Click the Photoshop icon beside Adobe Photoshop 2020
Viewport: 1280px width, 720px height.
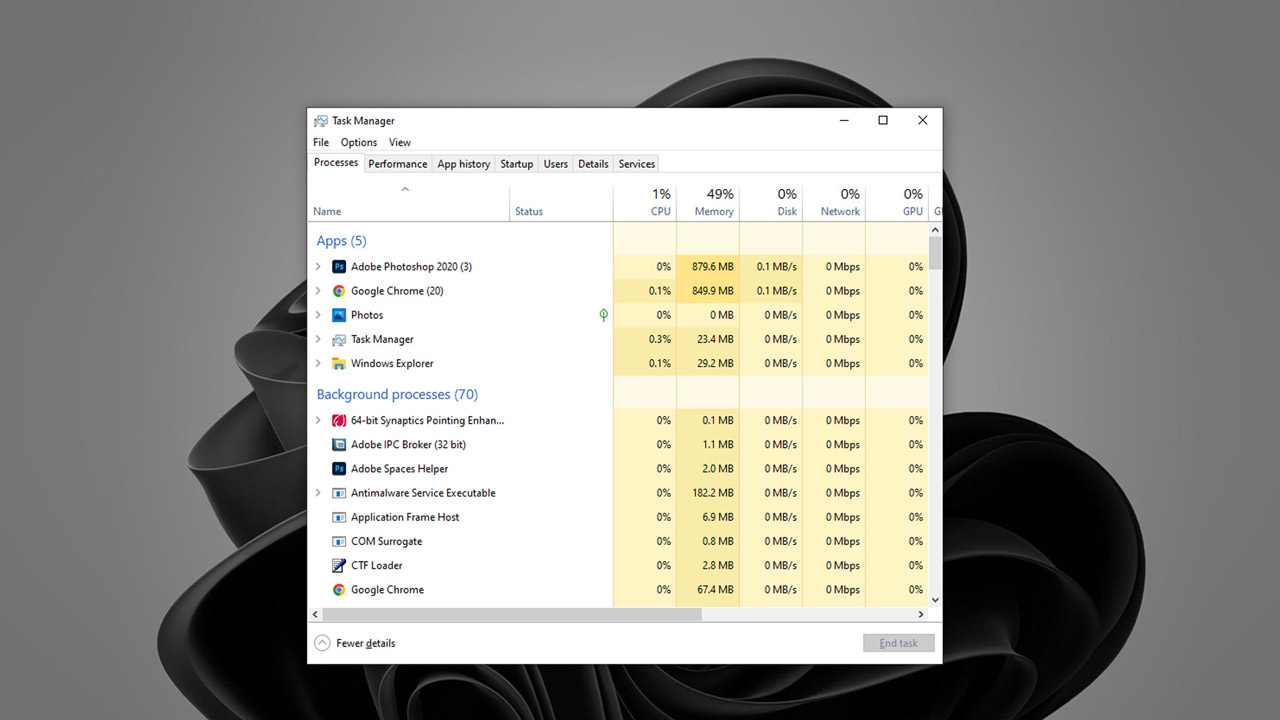coord(339,267)
